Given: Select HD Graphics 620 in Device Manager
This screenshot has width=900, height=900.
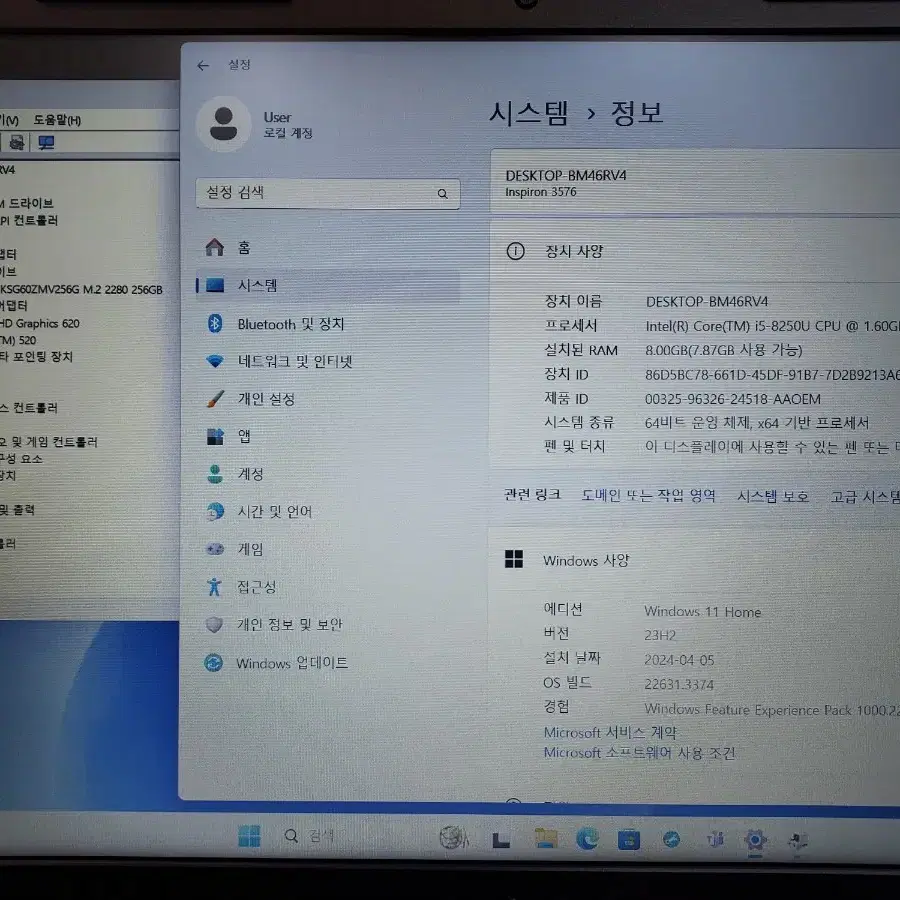Looking at the screenshot, I should (x=40, y=324).
